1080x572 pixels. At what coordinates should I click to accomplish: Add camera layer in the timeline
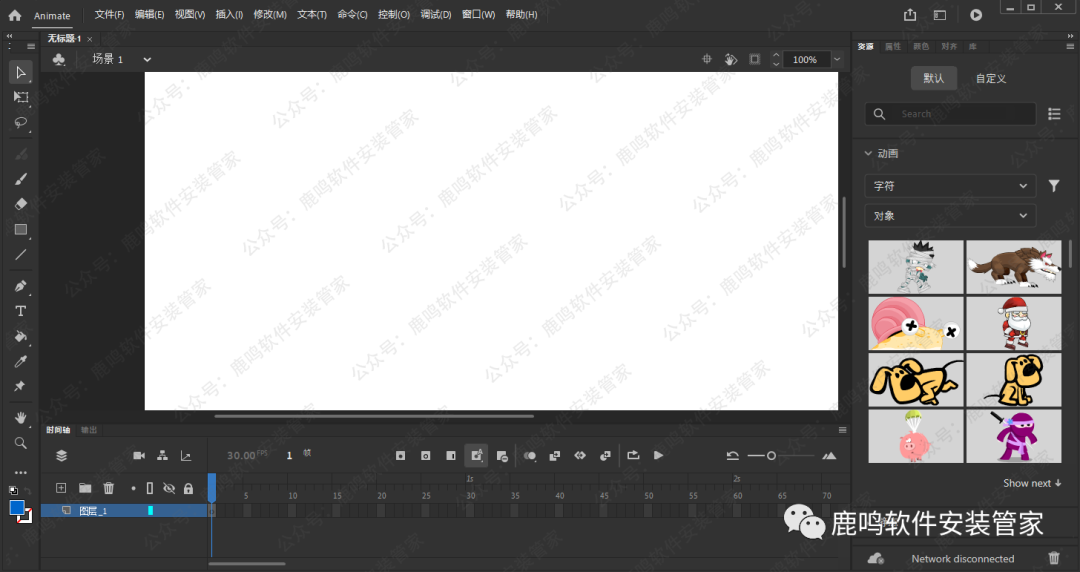tap(139, 456)
